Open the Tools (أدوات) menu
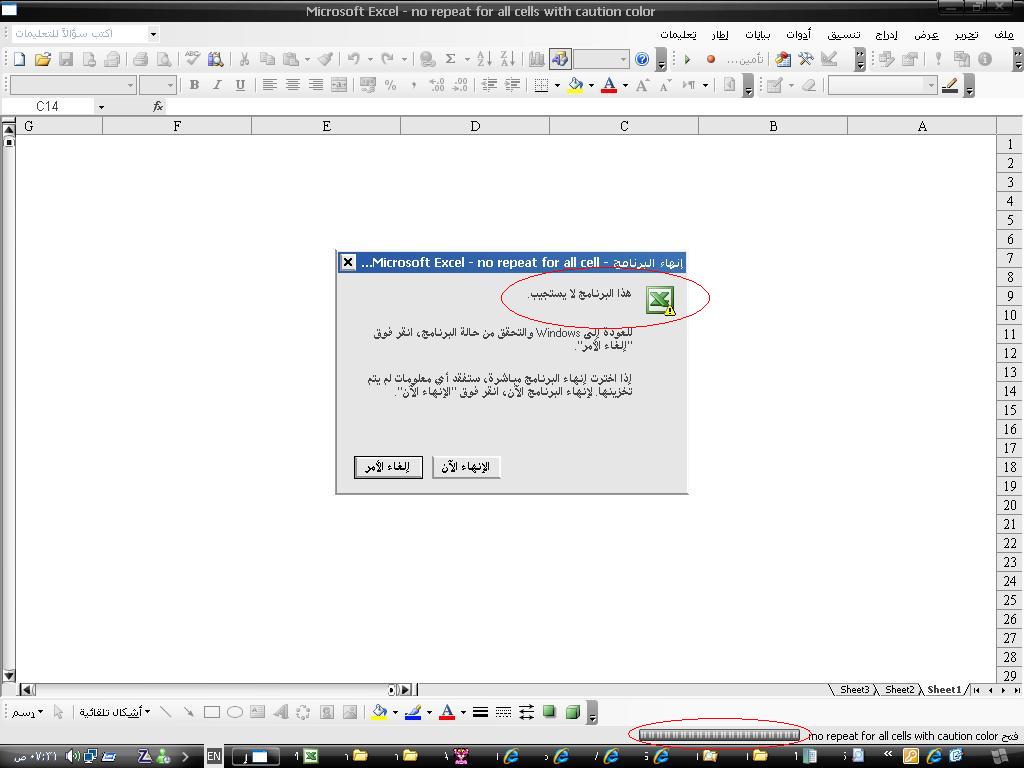1024x768 pixels. coord(798,34)
